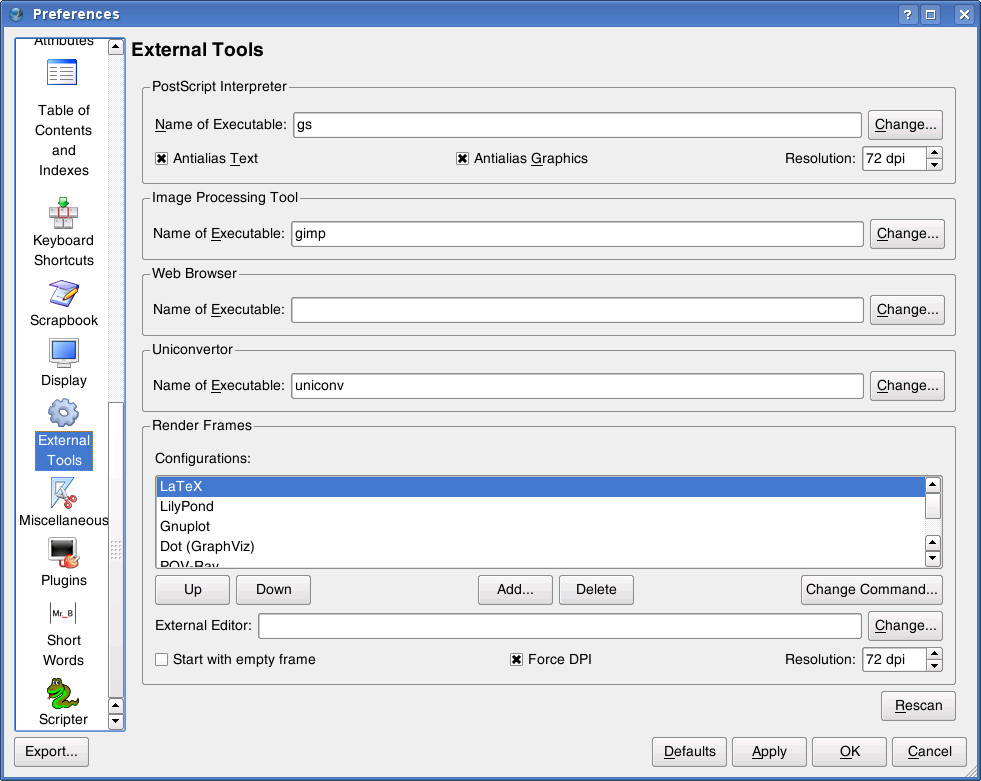Screen dimensions: 981x781
Task: Open the Short Words preferences icon
Action: [63, 613]
